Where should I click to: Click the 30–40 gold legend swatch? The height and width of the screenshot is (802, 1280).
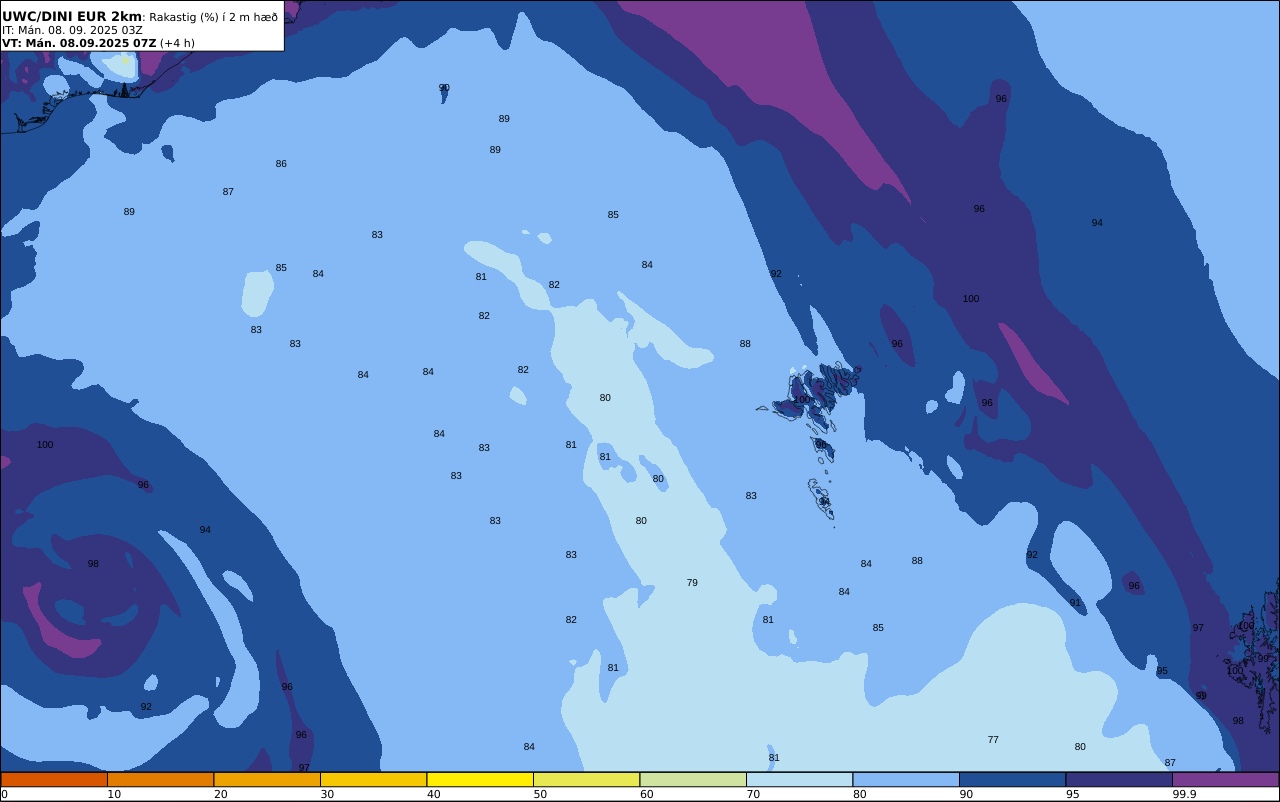click(x=374, y=779)
